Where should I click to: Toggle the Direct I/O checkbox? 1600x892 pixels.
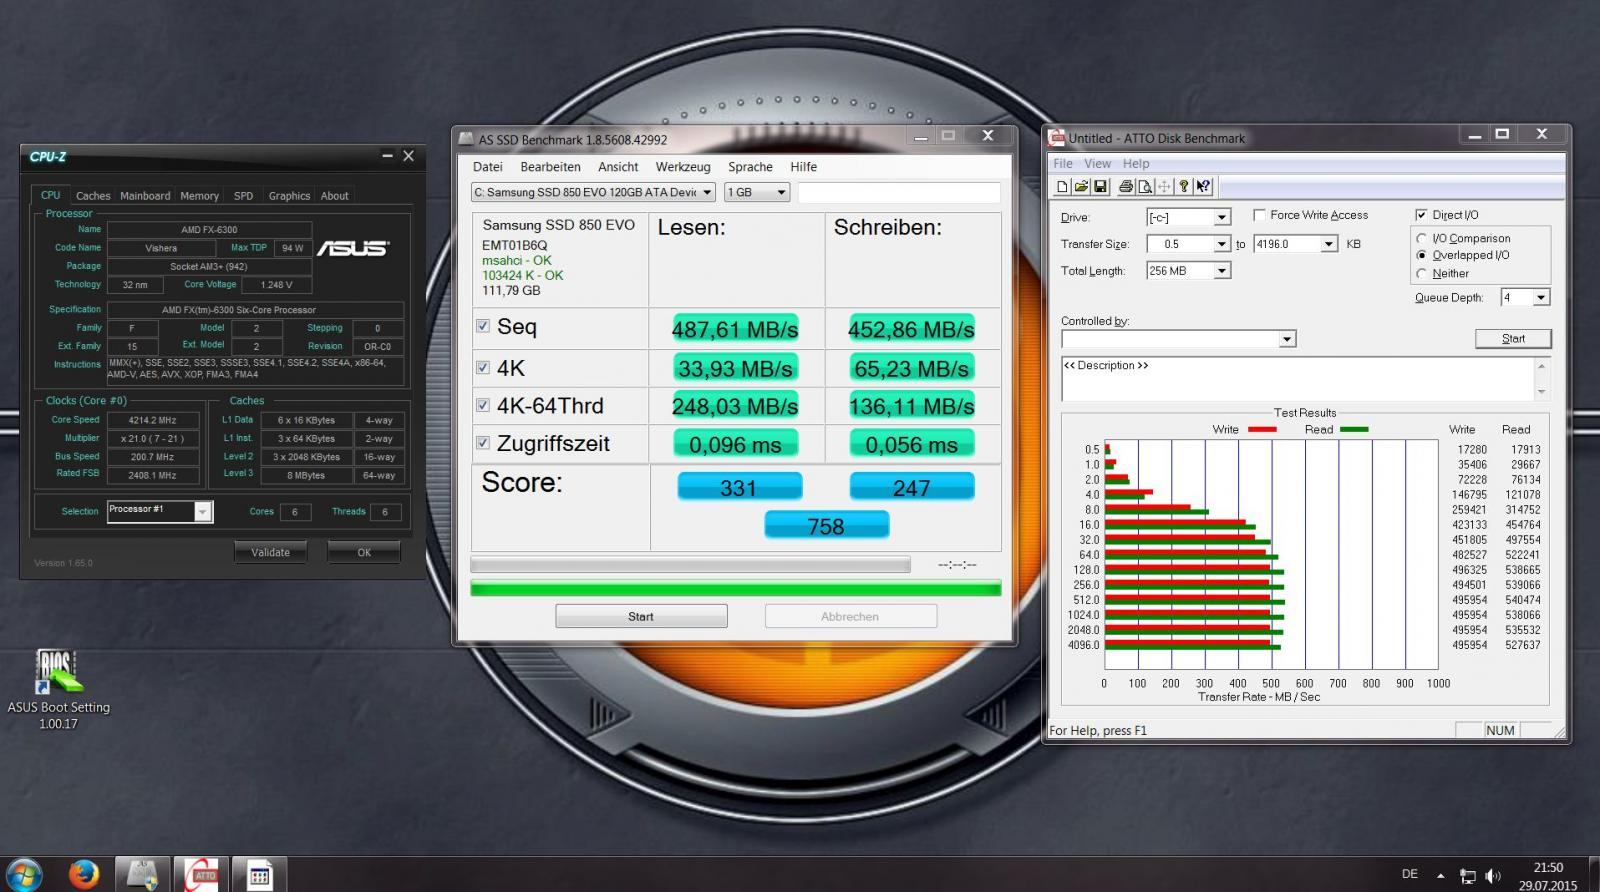tap(1421, 215)
